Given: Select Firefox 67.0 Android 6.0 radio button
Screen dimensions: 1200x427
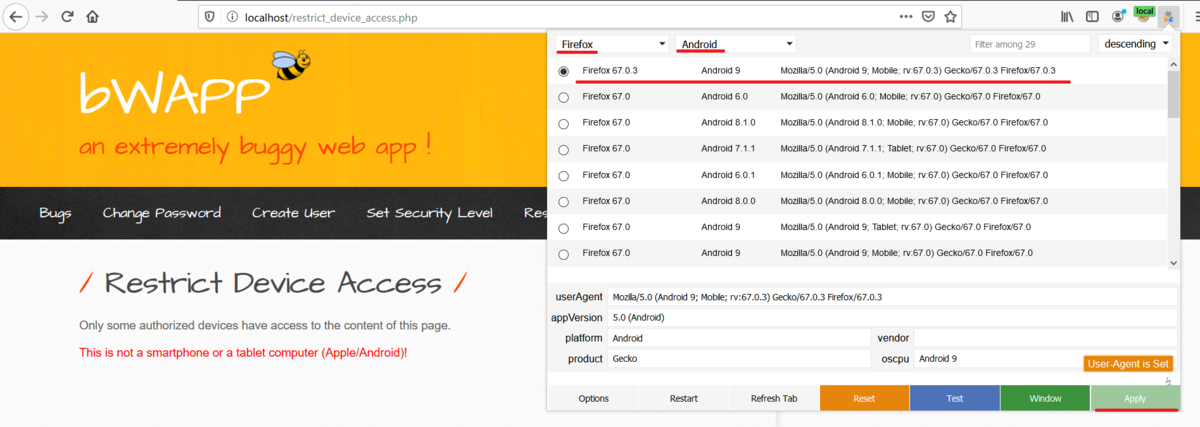Looking at the screenshot, I should (563, 97).
